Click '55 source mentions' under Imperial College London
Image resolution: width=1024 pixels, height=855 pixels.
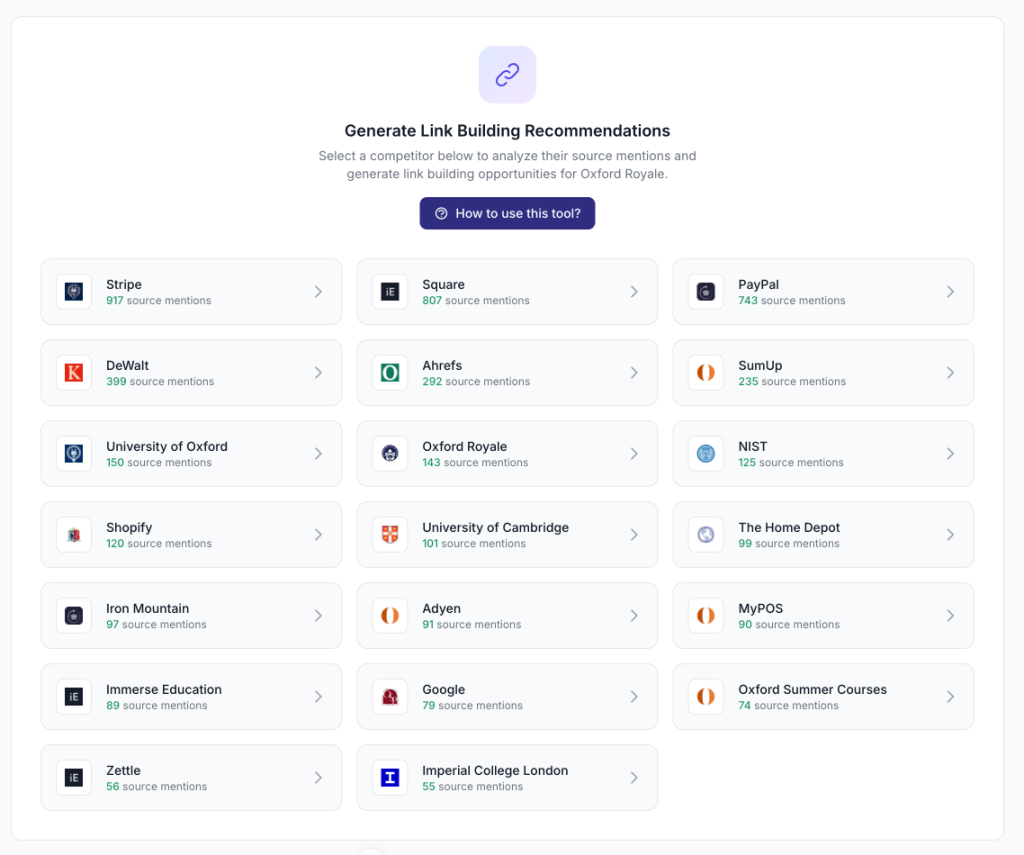pos(472,786)
